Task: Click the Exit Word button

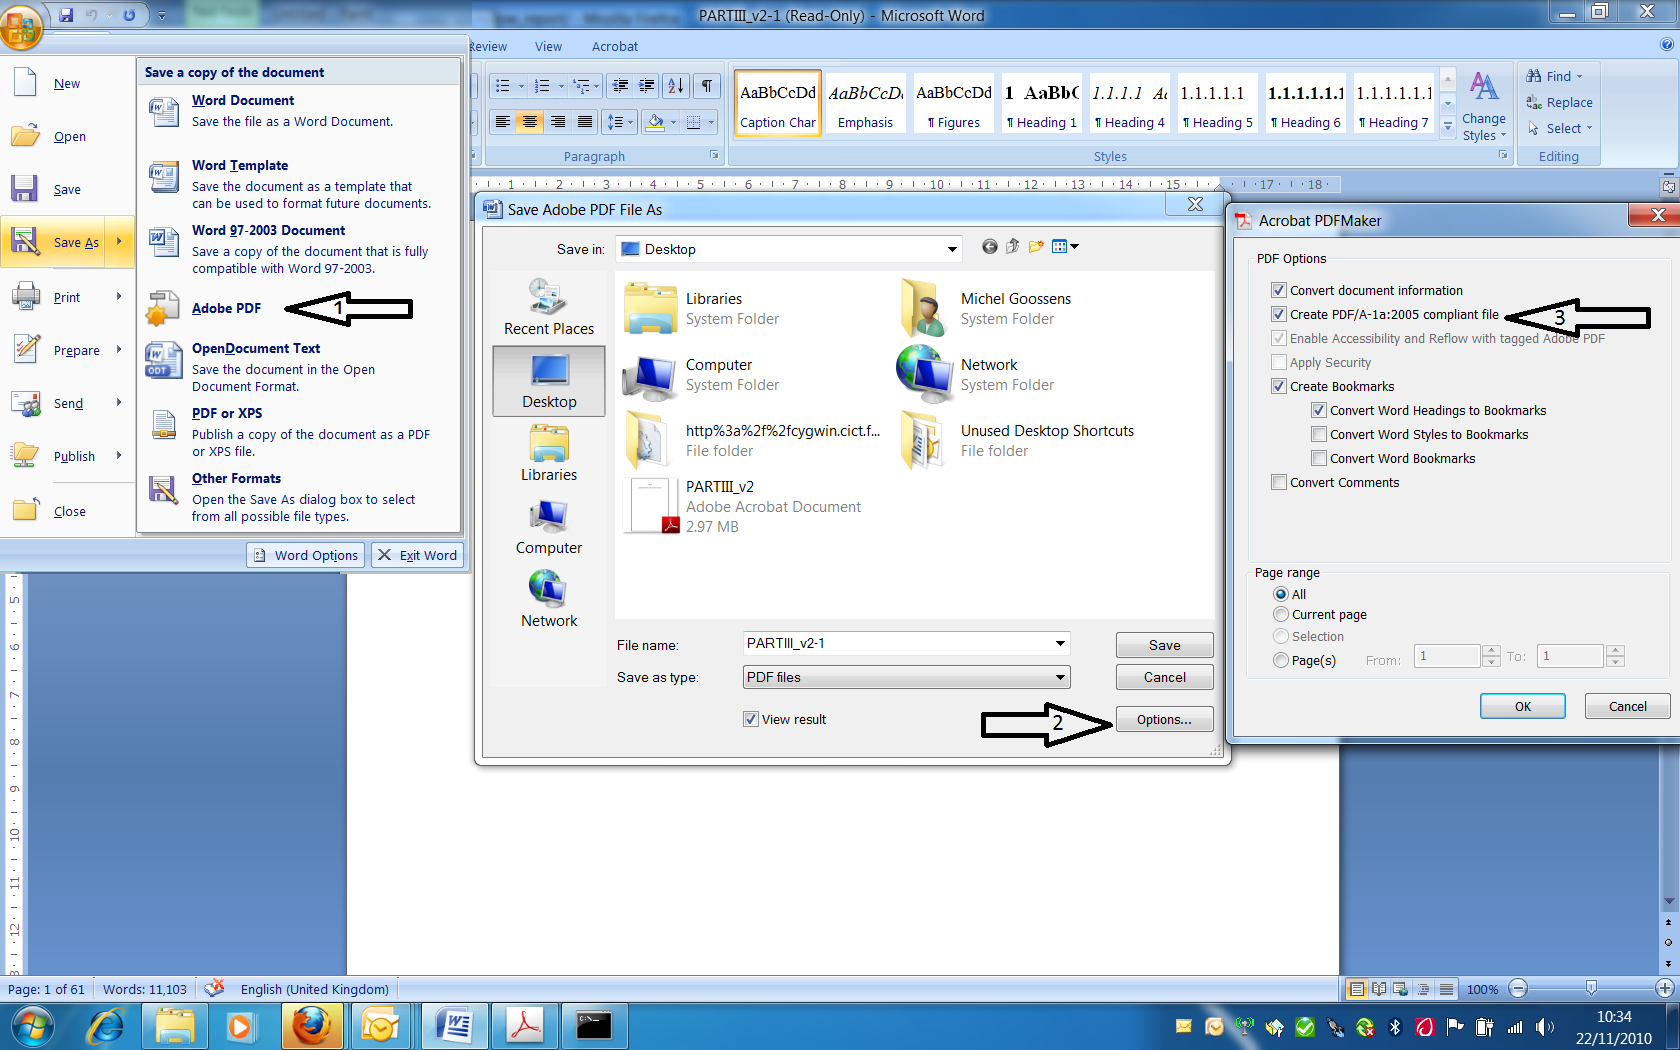Action: (x=417, y=555)
